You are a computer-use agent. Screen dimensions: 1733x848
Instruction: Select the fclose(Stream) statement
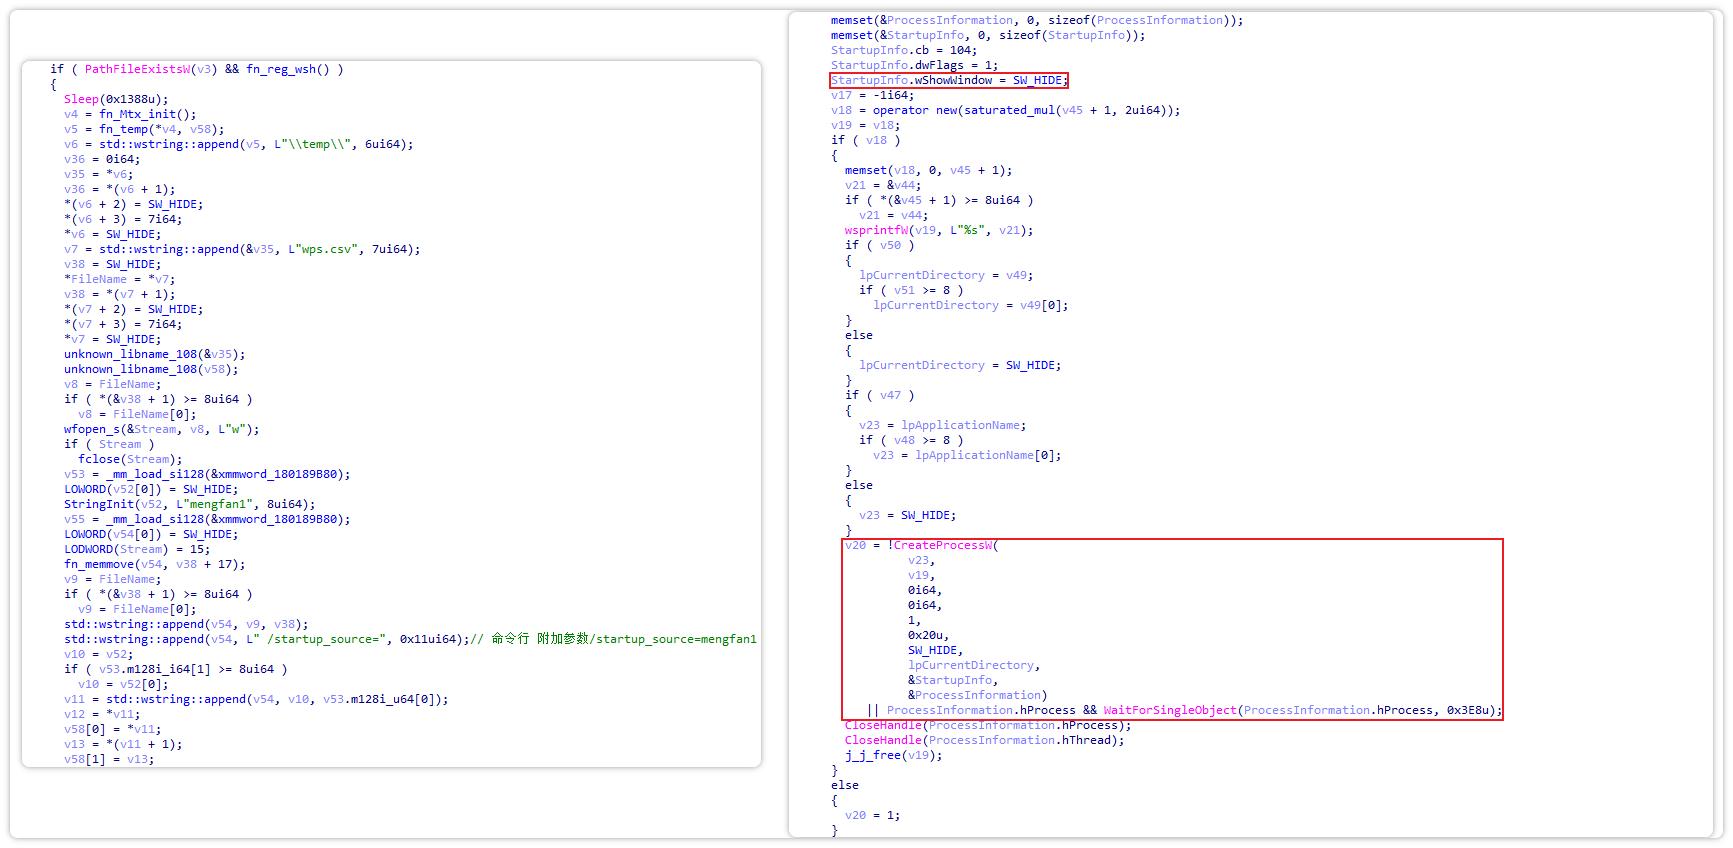[130, 459]
